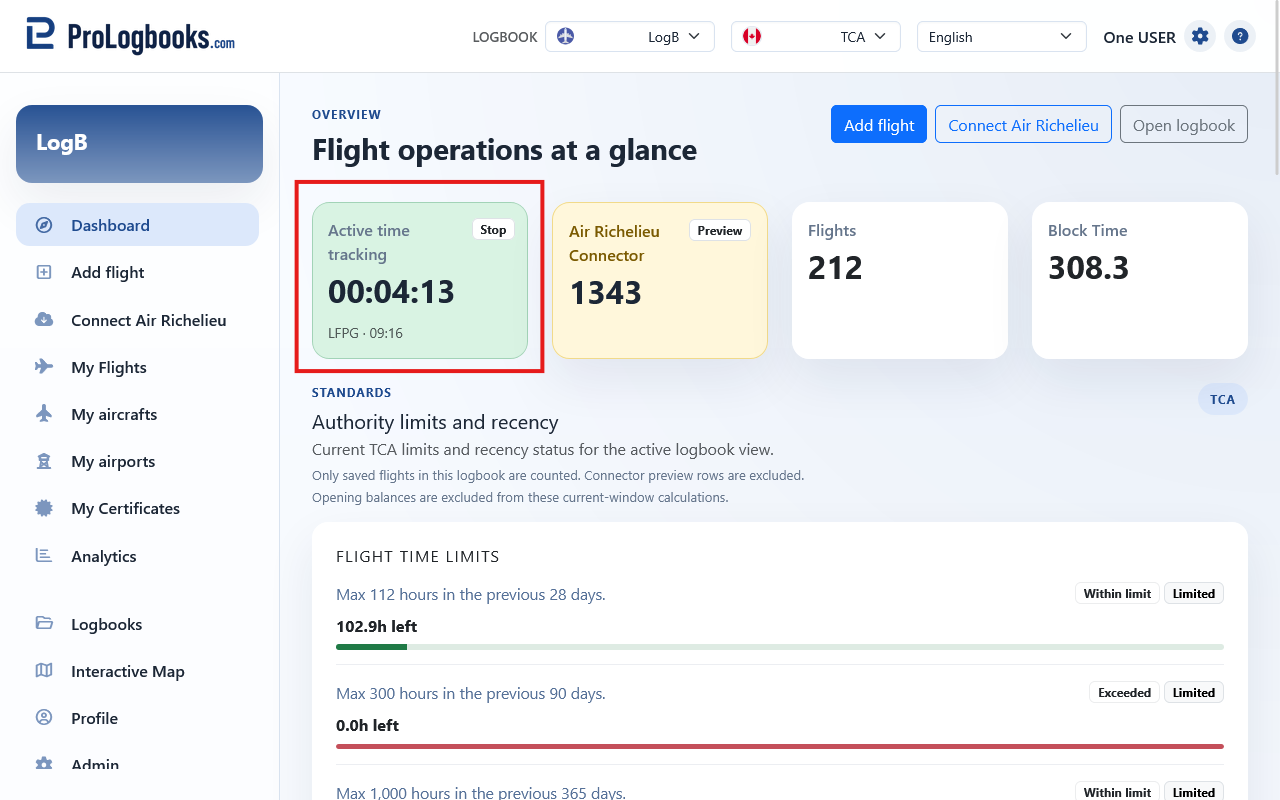Open the settings gear icon
Screen dimensions: 1280x800
[1200, 36]
